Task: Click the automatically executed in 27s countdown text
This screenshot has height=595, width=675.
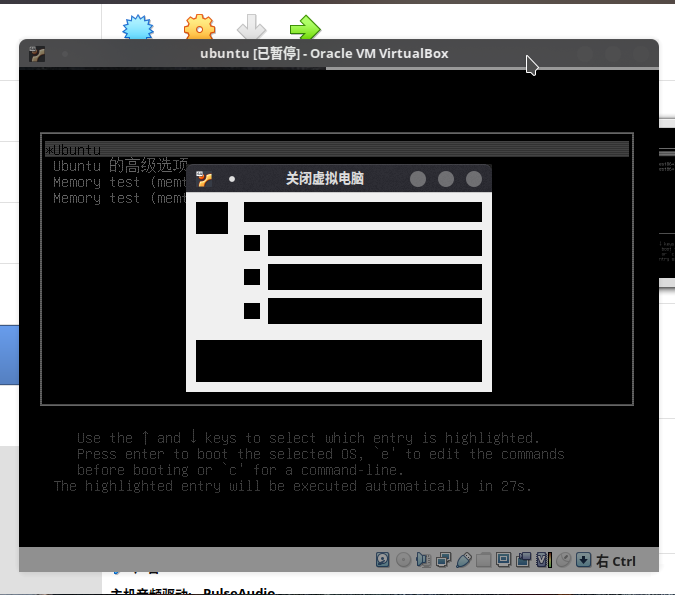Action: [293, 486]
